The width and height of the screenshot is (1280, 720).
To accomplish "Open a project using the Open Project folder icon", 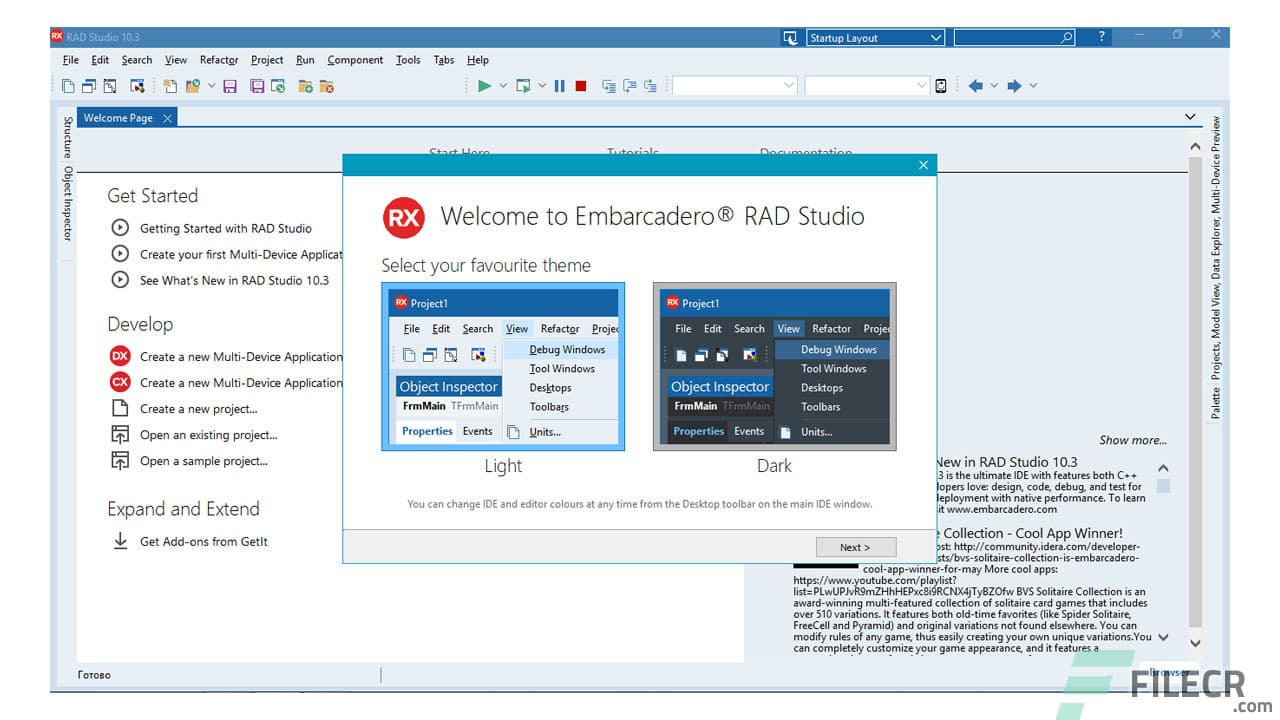I will coord(193,85).
